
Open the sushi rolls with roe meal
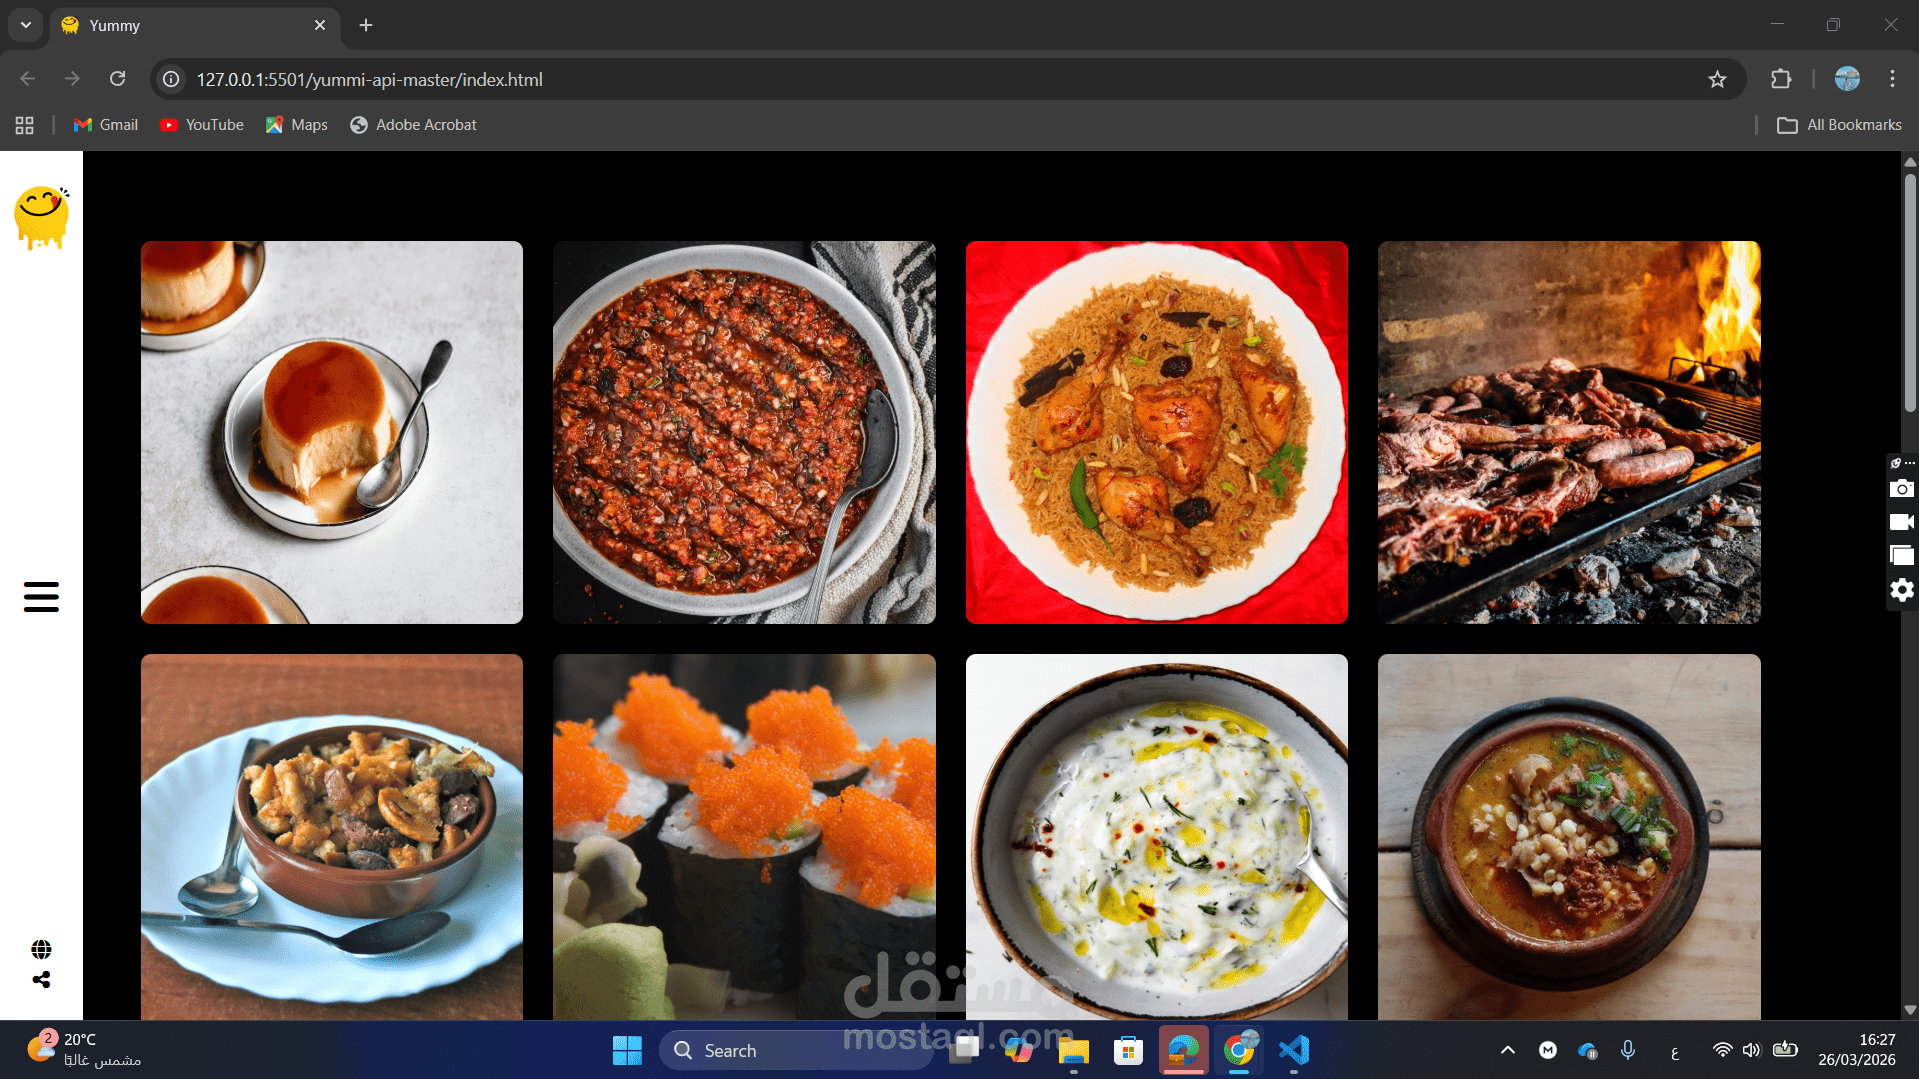pyautogui.click(x=744, y=837)
